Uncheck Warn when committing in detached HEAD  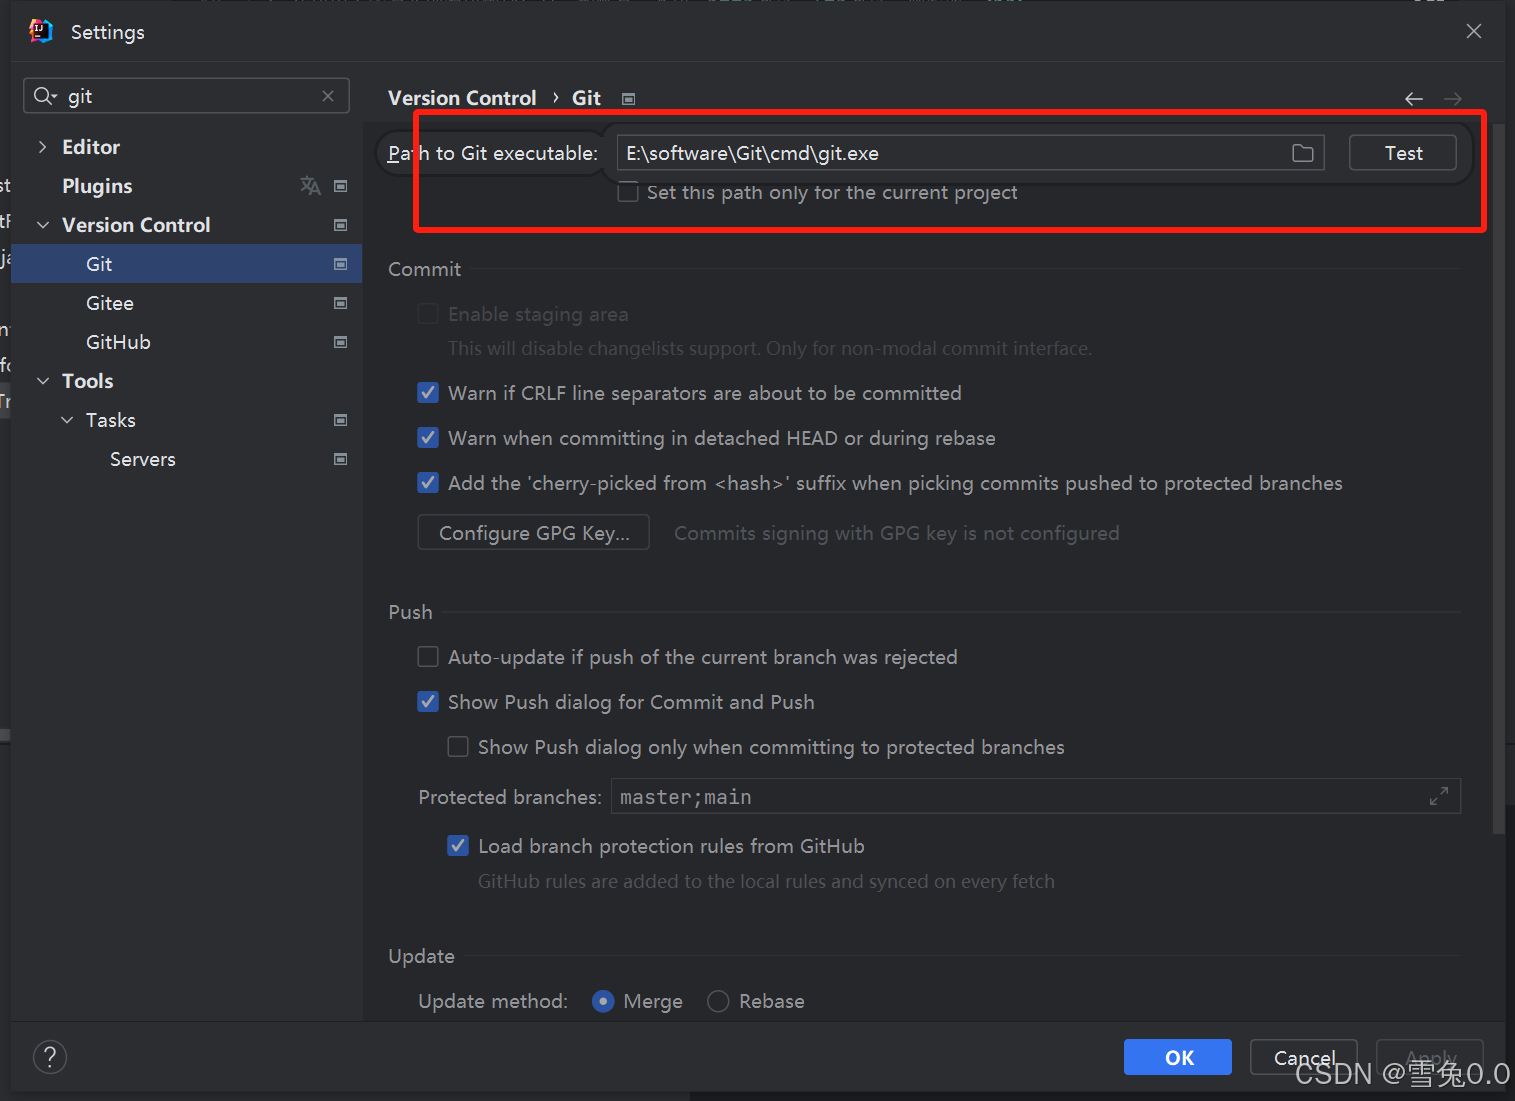(x=428, y=438)
